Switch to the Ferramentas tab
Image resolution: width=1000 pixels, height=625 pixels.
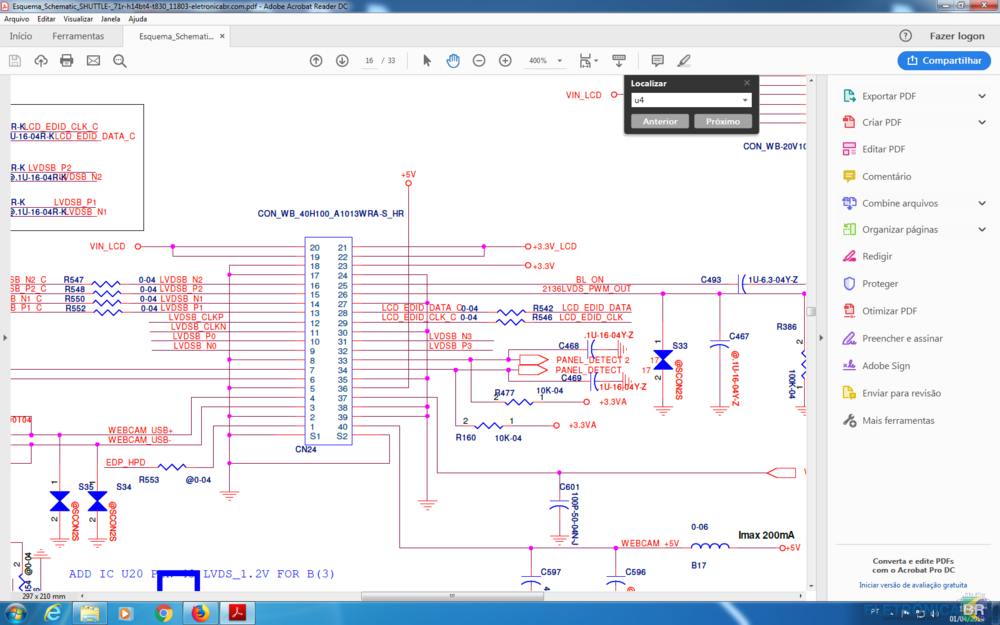(x=78, y=36)
